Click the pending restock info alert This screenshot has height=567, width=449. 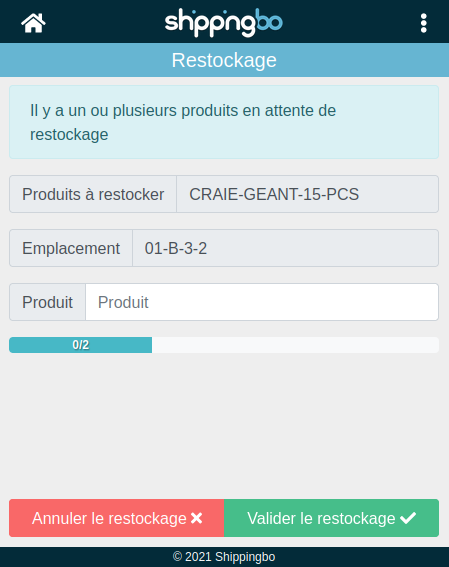[224, 122]
